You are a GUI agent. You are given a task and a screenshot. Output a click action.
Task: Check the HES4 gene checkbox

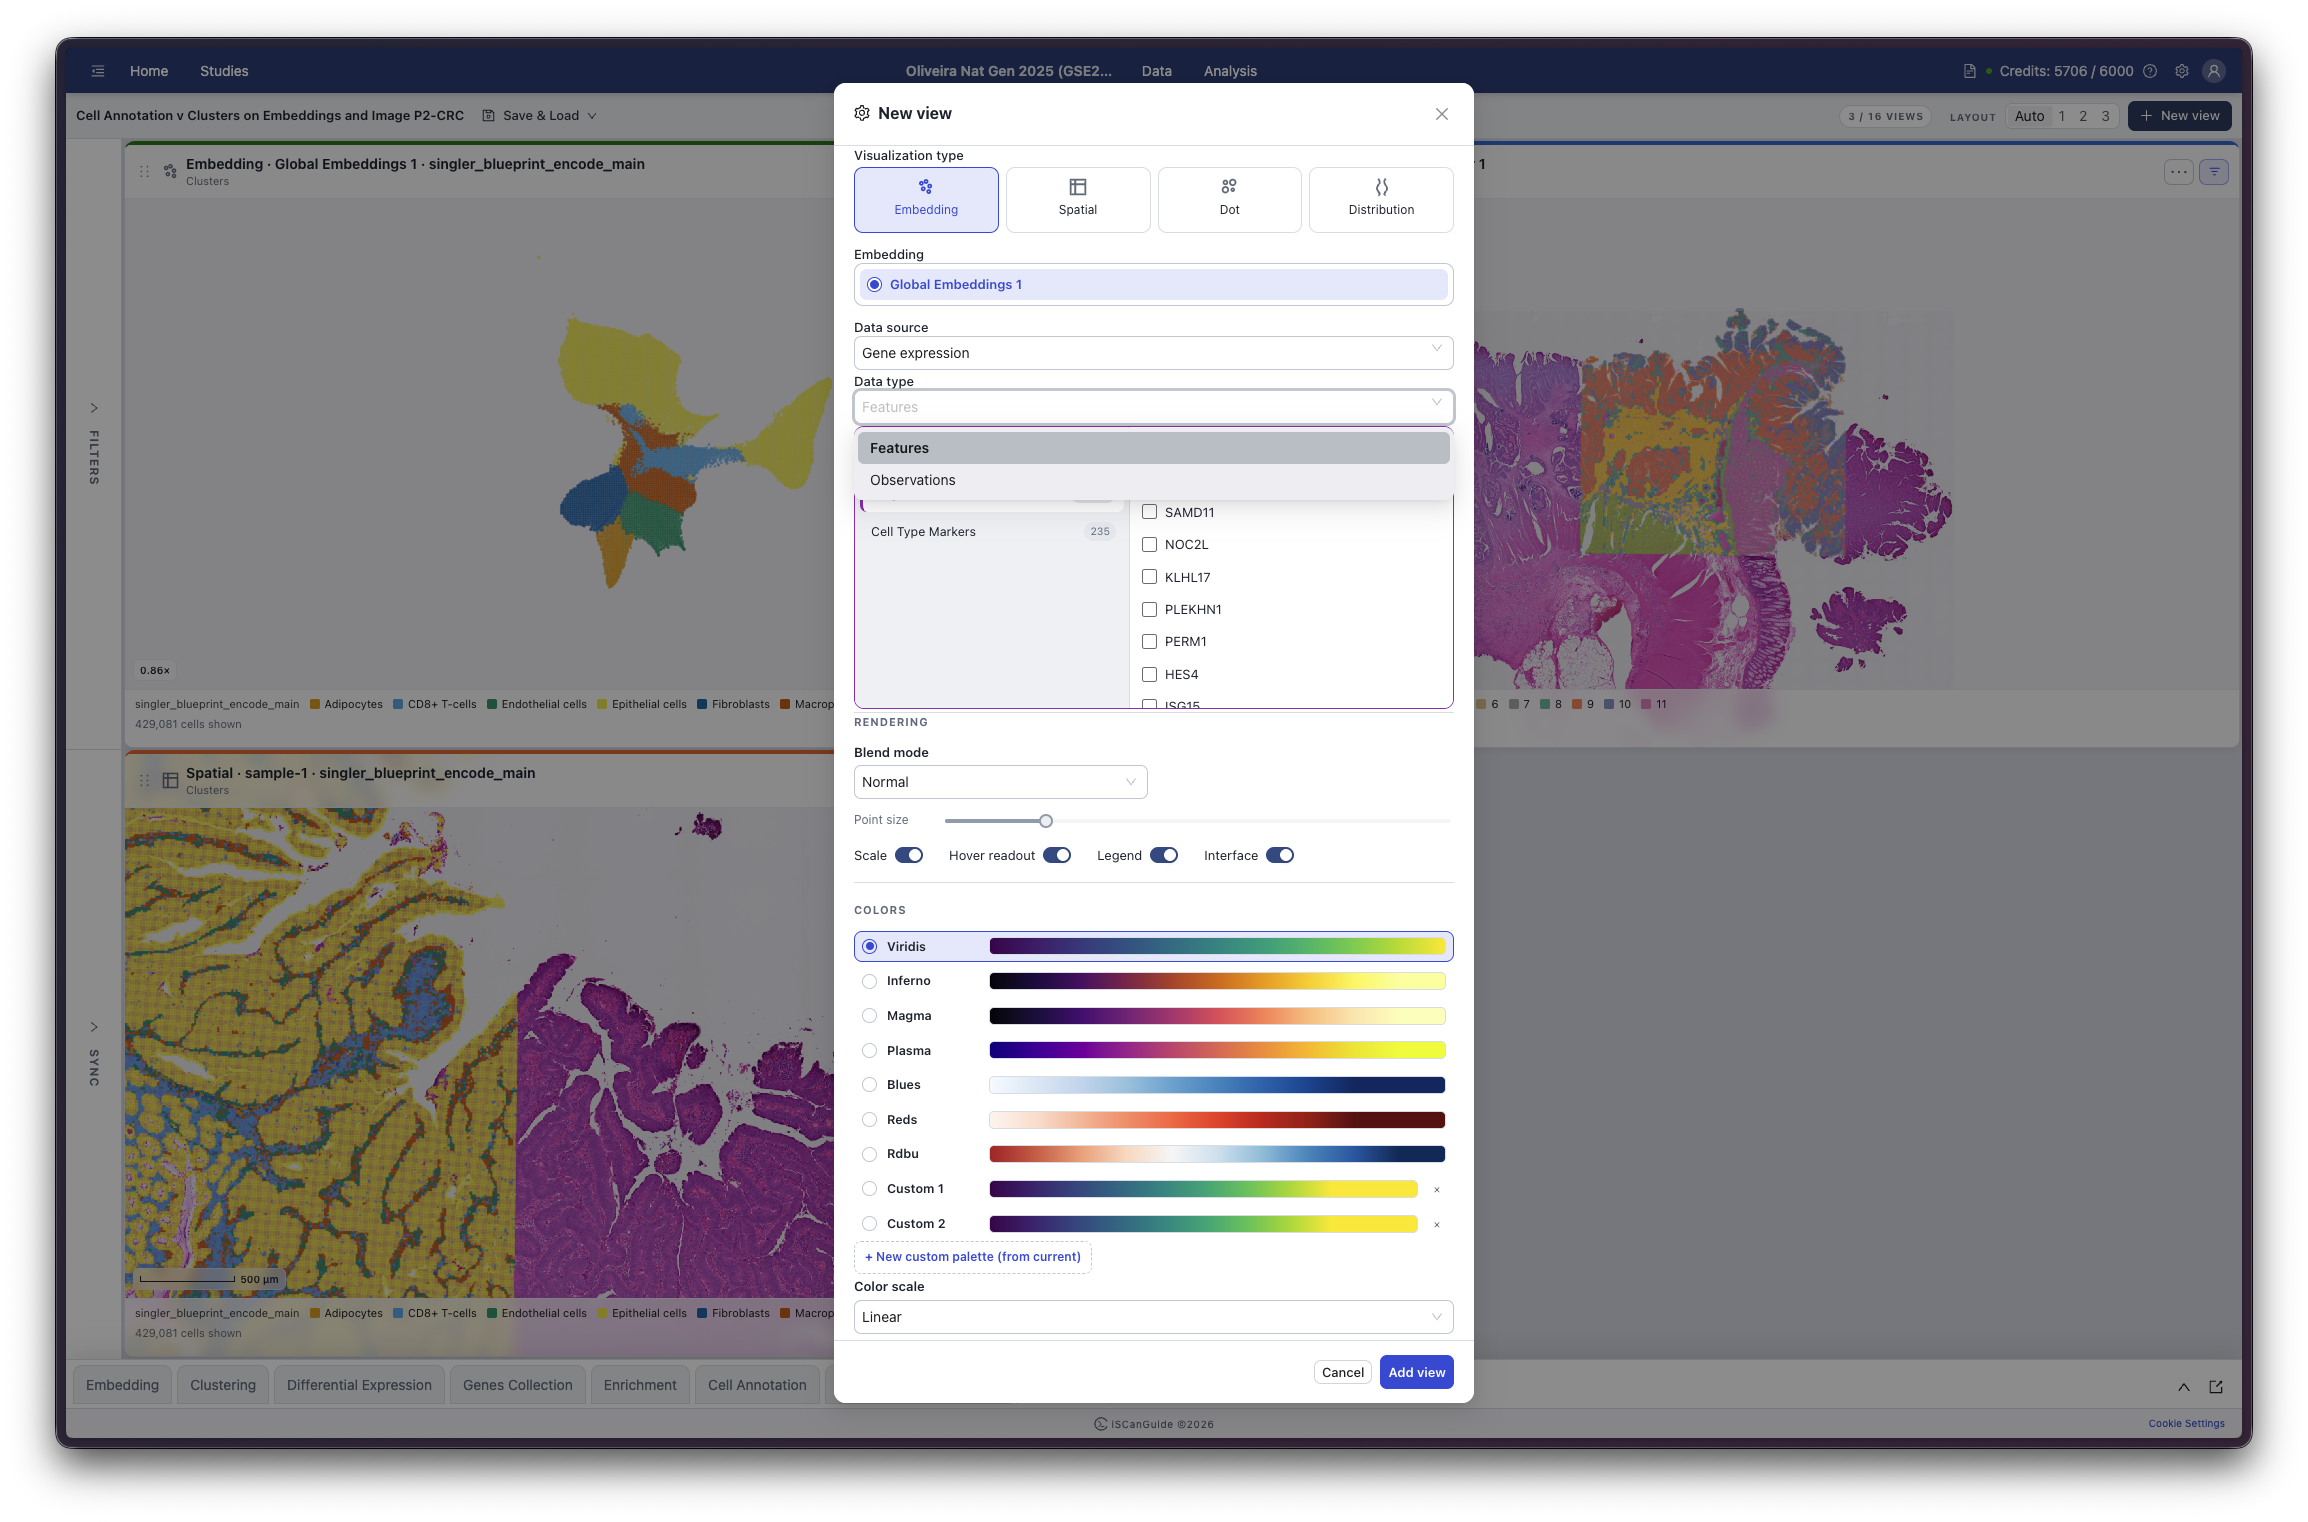1149,674
